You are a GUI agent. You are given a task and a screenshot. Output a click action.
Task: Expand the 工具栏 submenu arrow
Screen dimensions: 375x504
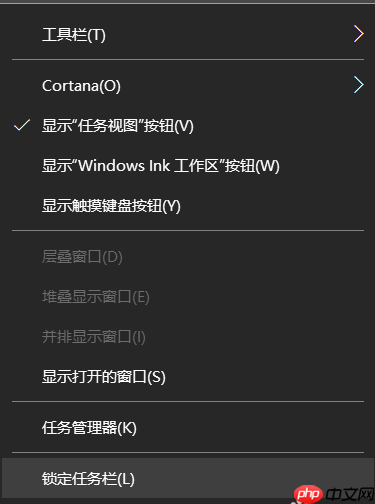358,34
